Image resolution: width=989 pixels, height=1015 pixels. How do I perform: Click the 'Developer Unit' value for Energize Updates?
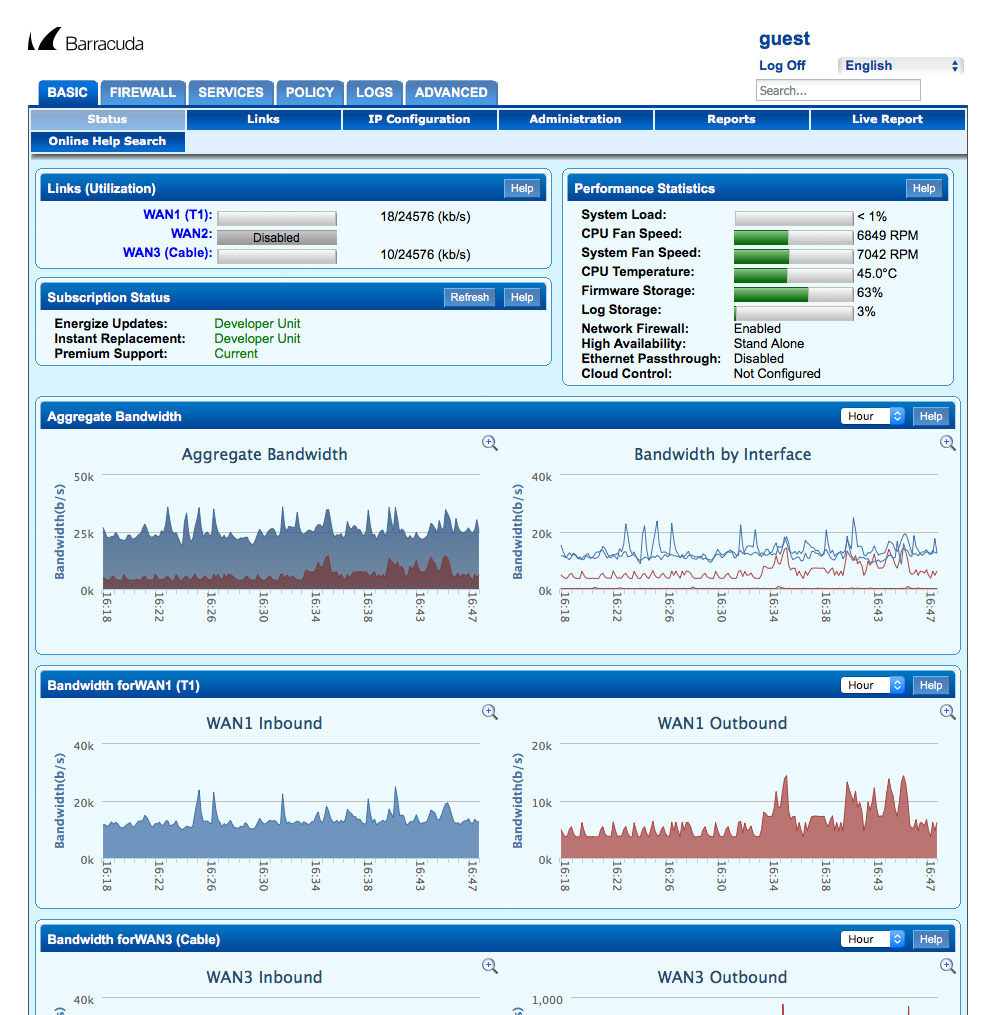click(257, 324)
